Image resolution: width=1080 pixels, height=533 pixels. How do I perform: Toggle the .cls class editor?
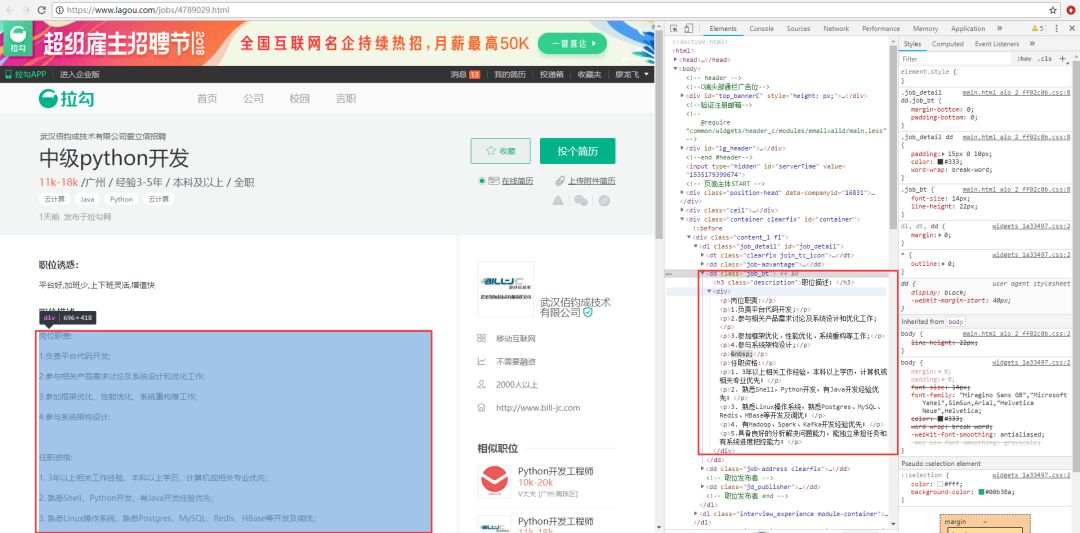click(1046, 59)
